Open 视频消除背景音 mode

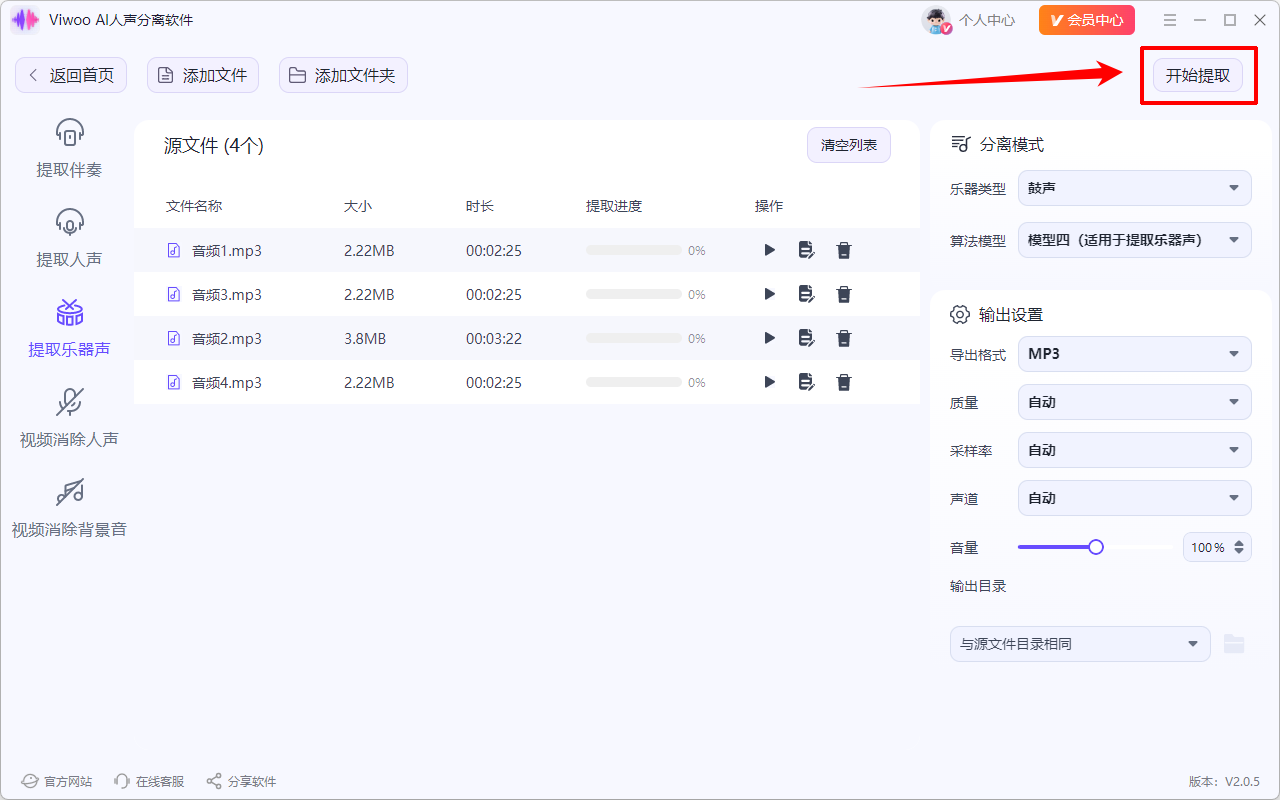69,508
